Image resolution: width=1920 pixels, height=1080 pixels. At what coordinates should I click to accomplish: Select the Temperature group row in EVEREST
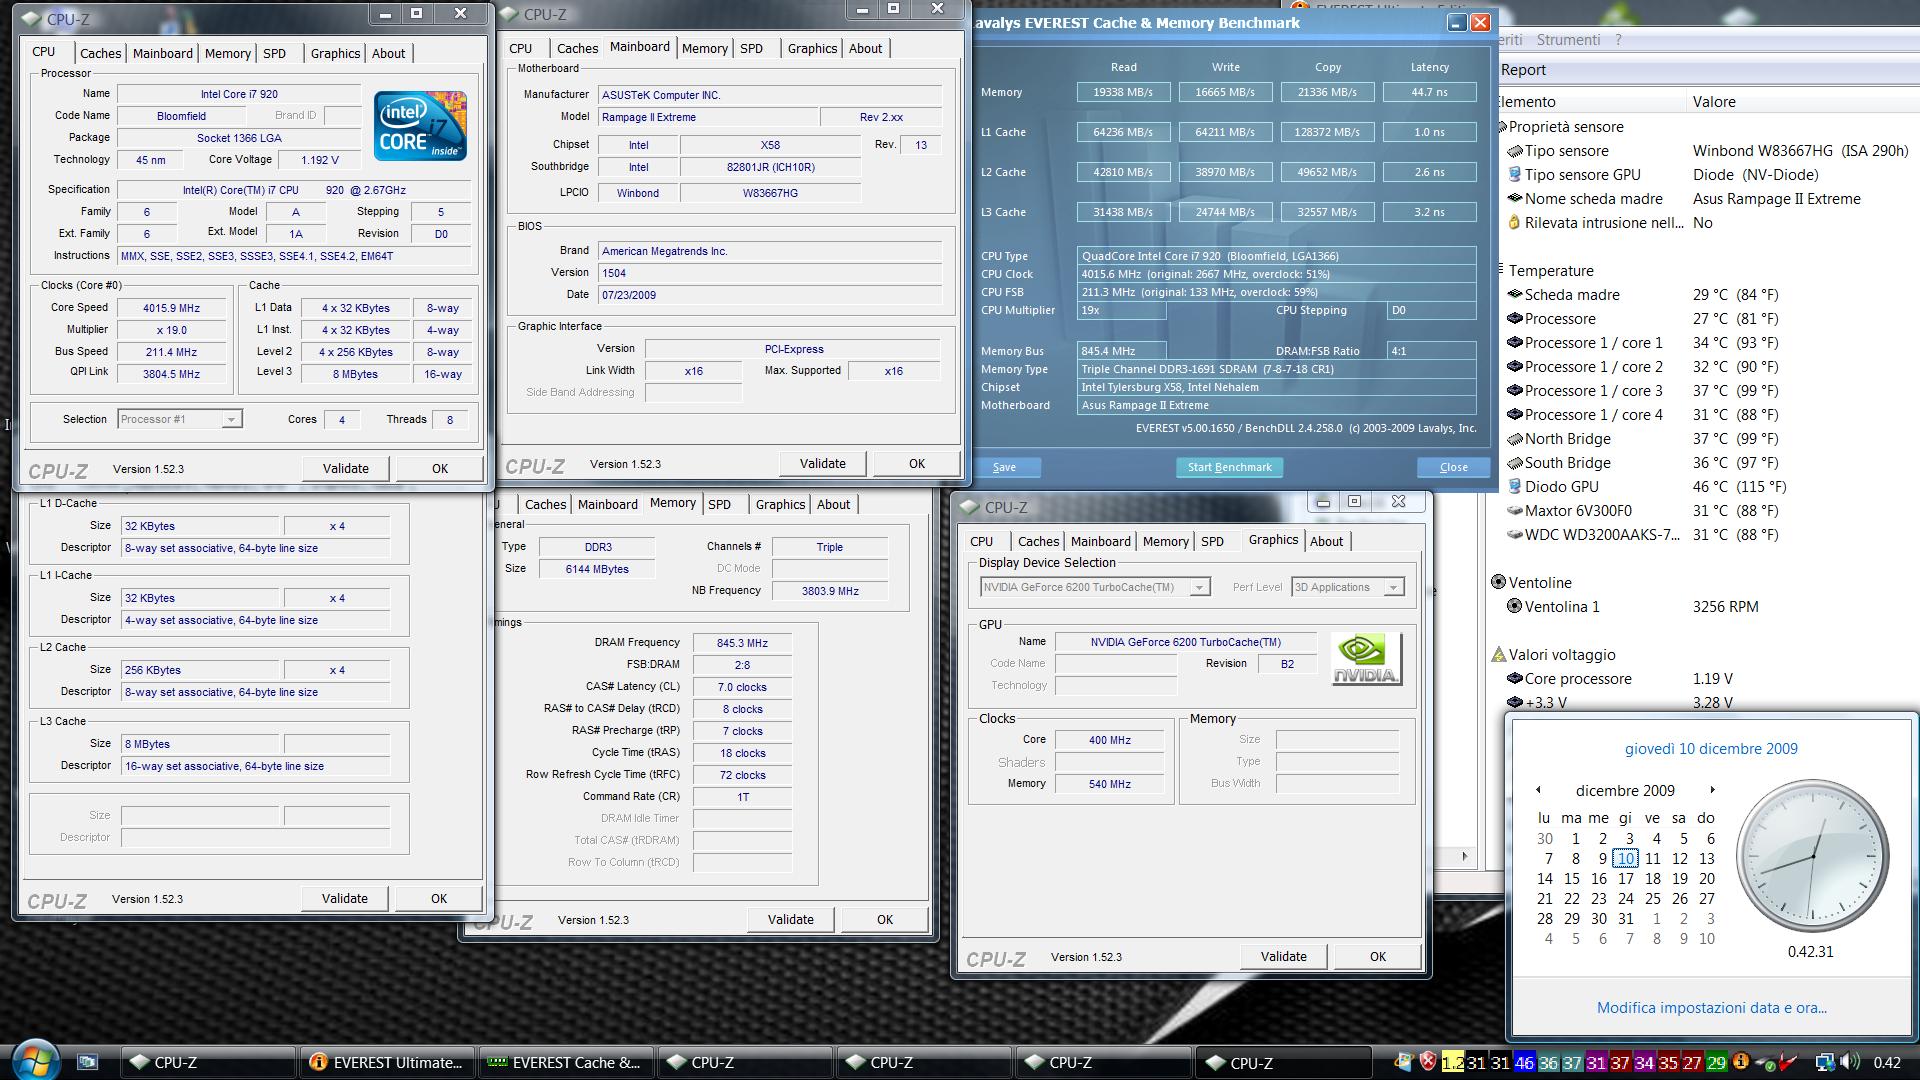point(1551,271)
